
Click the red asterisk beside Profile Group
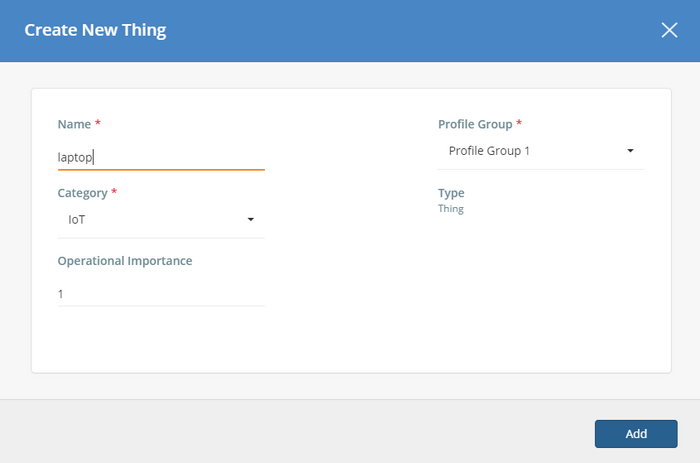(x=519, y=122)
